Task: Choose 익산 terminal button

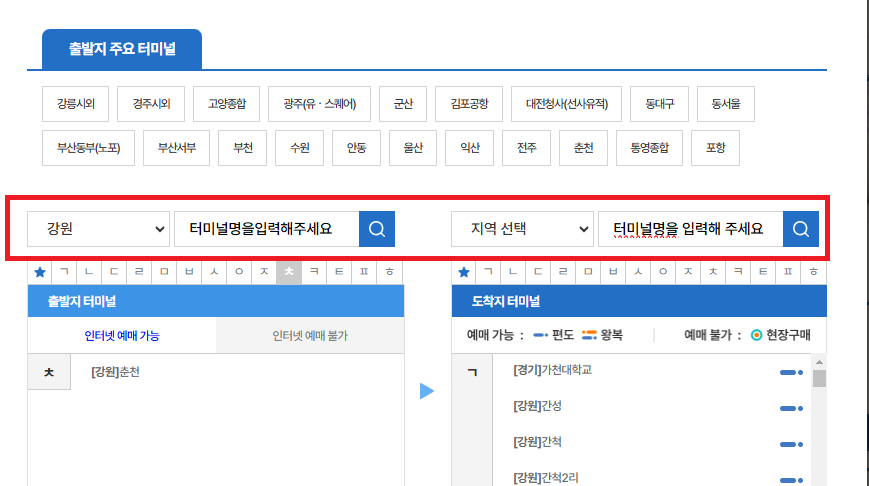Action: point(469,148)
